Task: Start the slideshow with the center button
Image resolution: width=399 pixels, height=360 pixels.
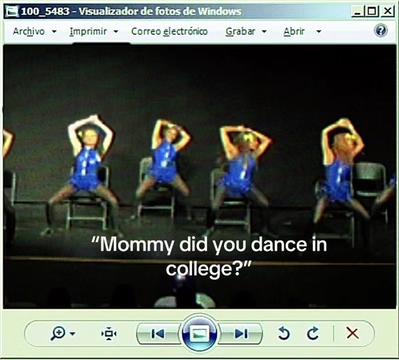Action: pyautogui.click(x=199, y=333)
